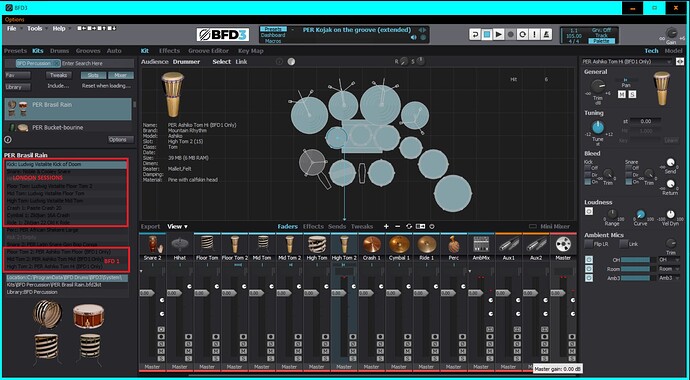Open the Groove Editor tab
The width and height of the screenshot is (690, 380).
(x=209, y=51)
